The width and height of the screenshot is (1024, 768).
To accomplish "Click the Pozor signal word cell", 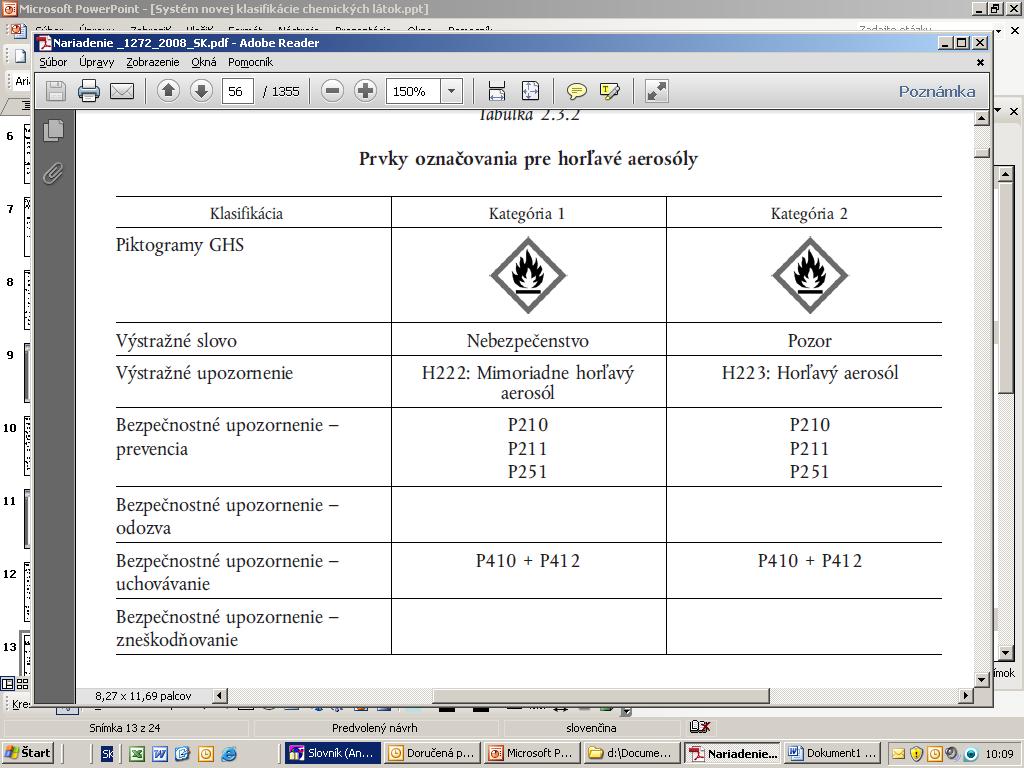I will coord(810,340).
